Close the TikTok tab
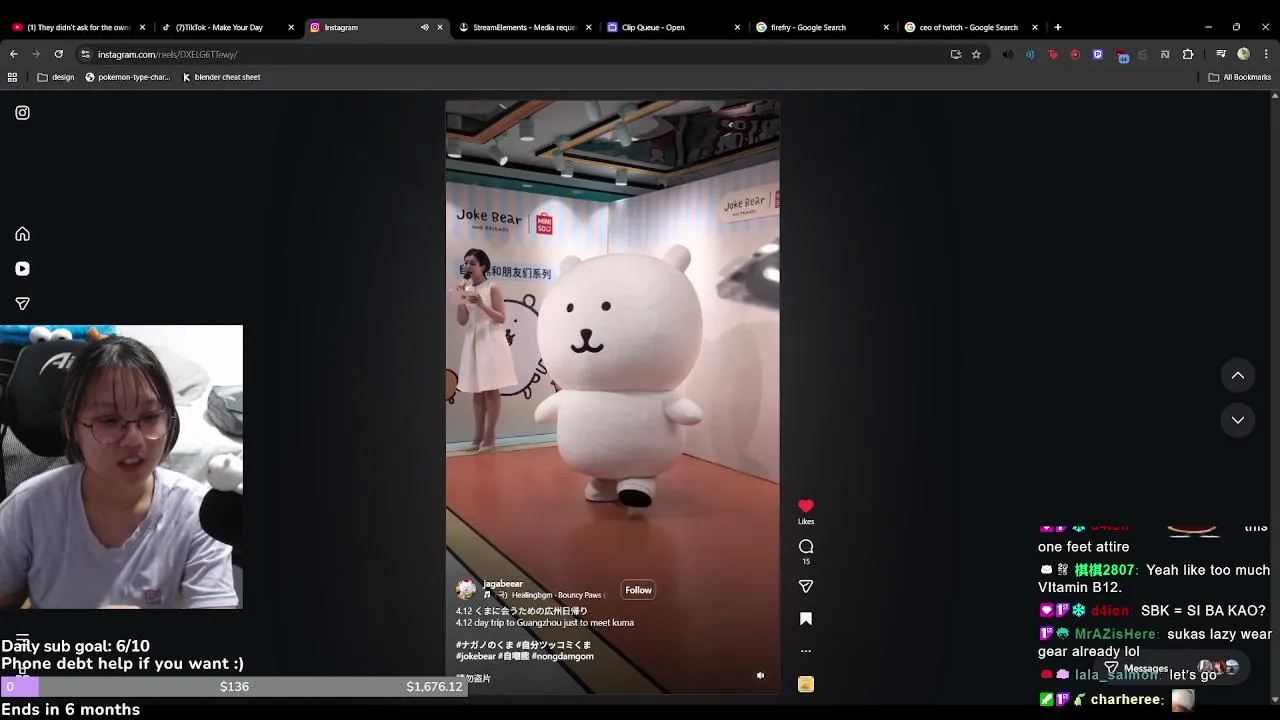The width and height of the screenshot is (1280, 720). coord(291,27)
